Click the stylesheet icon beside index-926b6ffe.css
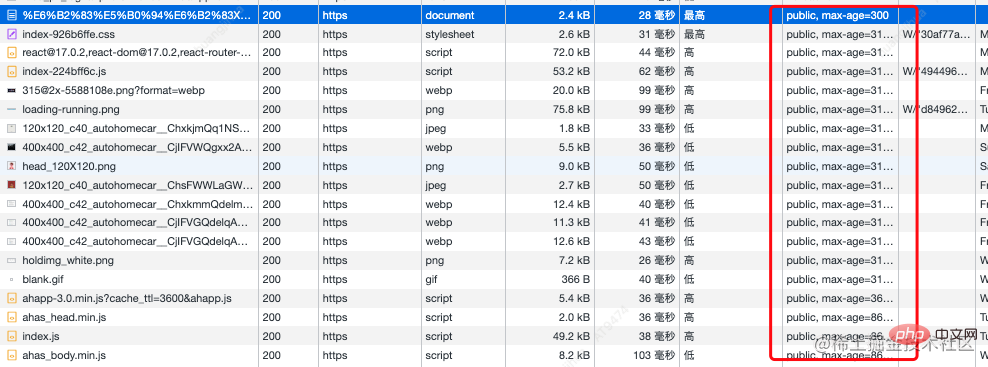Viewport: 988px width, 367px height. pos(11,34)
